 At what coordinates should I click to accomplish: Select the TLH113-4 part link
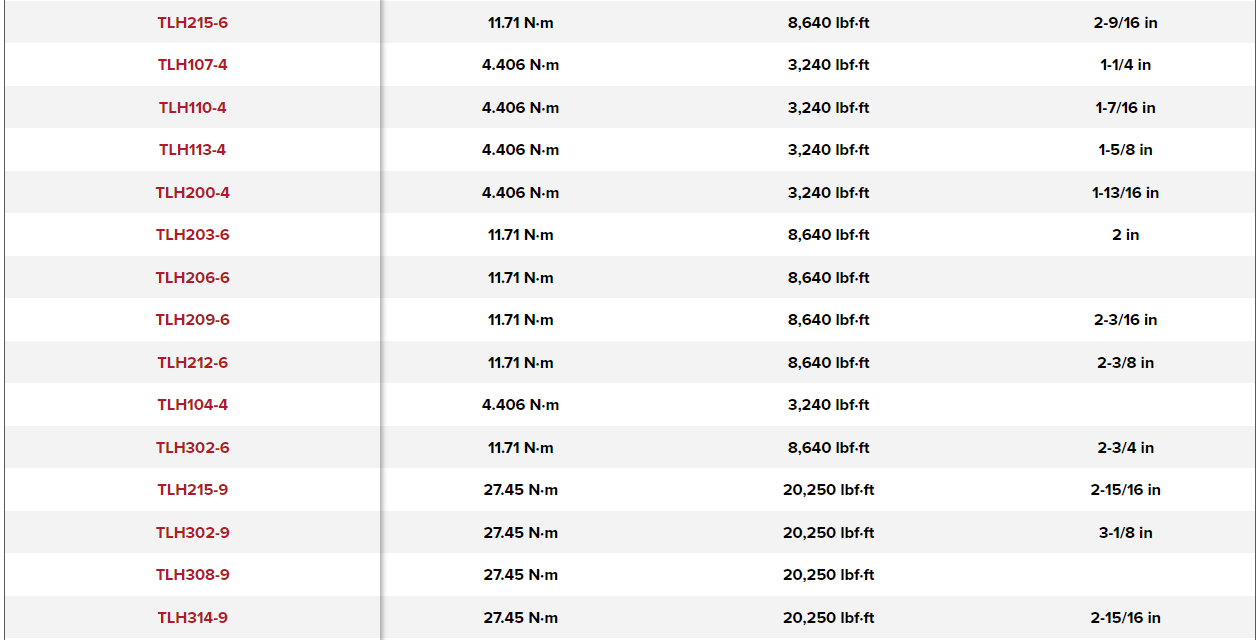coord(192,150)
